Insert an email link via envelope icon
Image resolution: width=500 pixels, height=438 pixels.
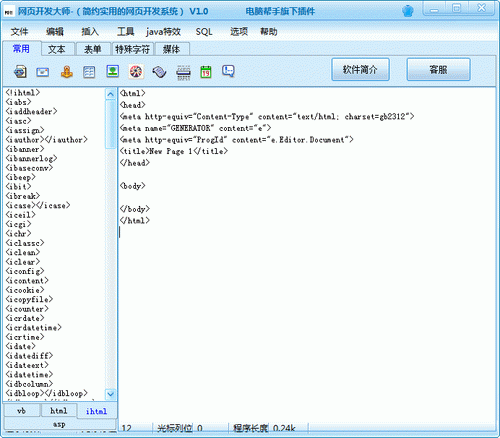pyautogui.click(x=43, y=72)
